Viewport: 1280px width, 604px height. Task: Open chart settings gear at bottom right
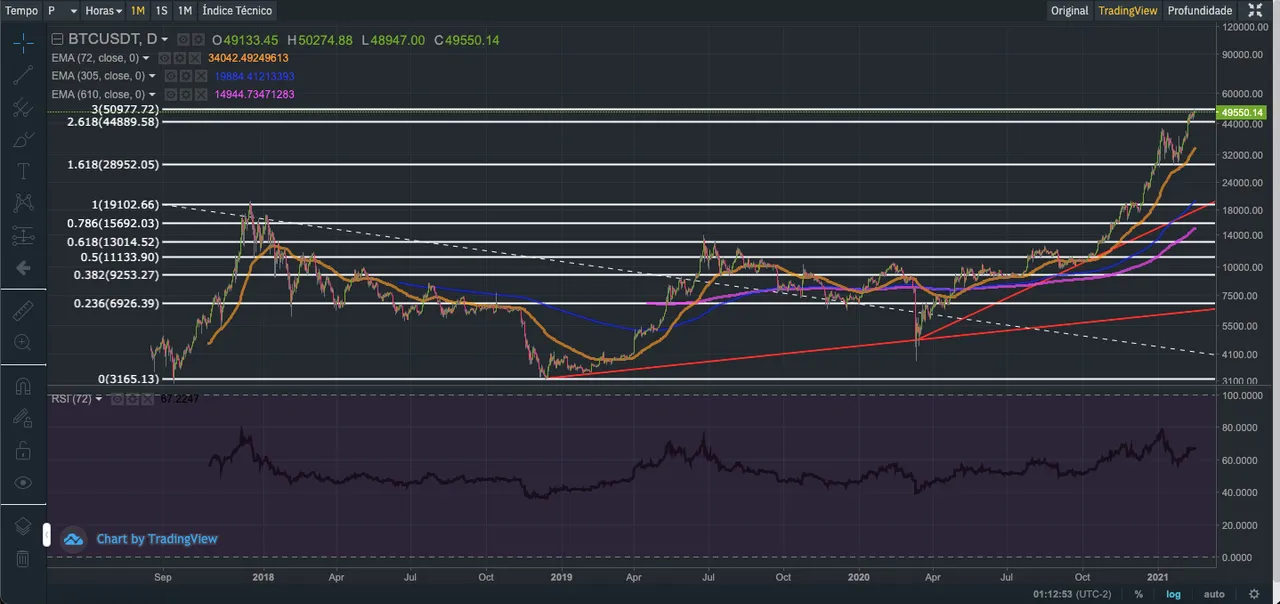1254,594
